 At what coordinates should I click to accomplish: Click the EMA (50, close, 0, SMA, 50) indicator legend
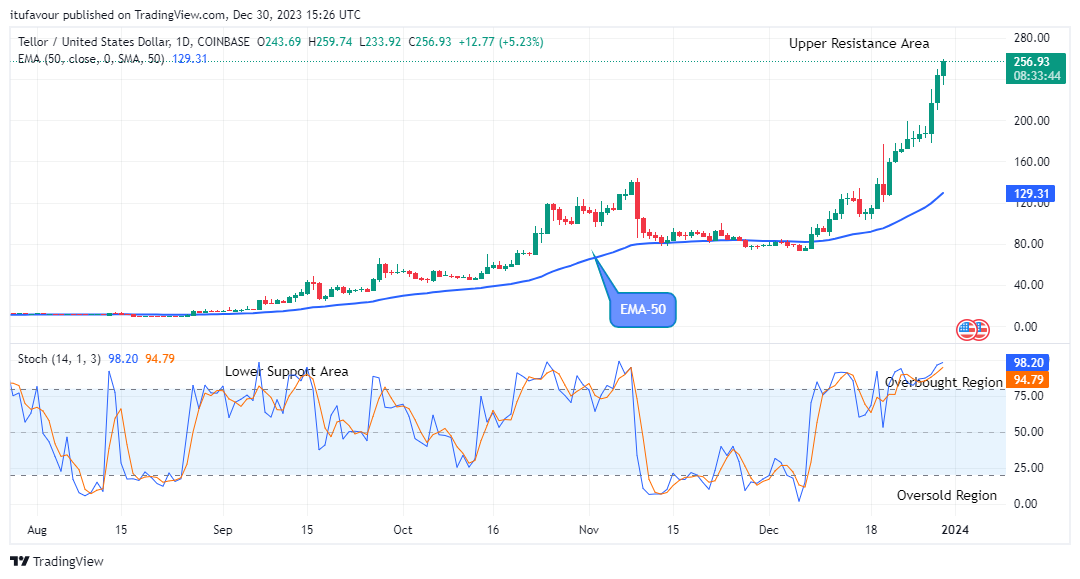point(91,59)
